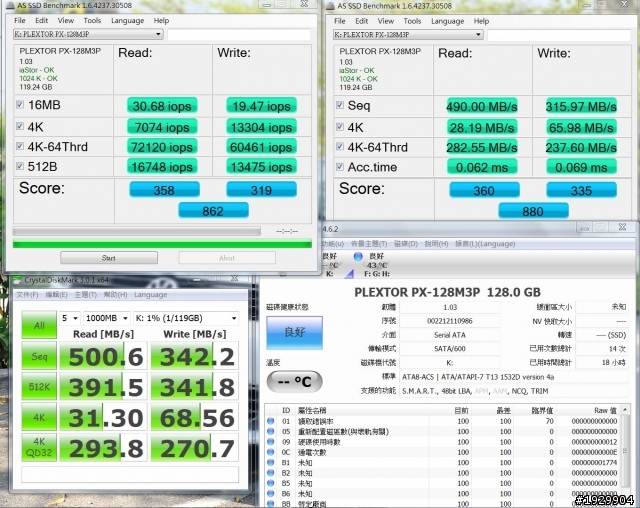Click All button in CrystalDiskMark
Image resolution: width=640 pixels, height=508 pixels.
pos(39,325)
